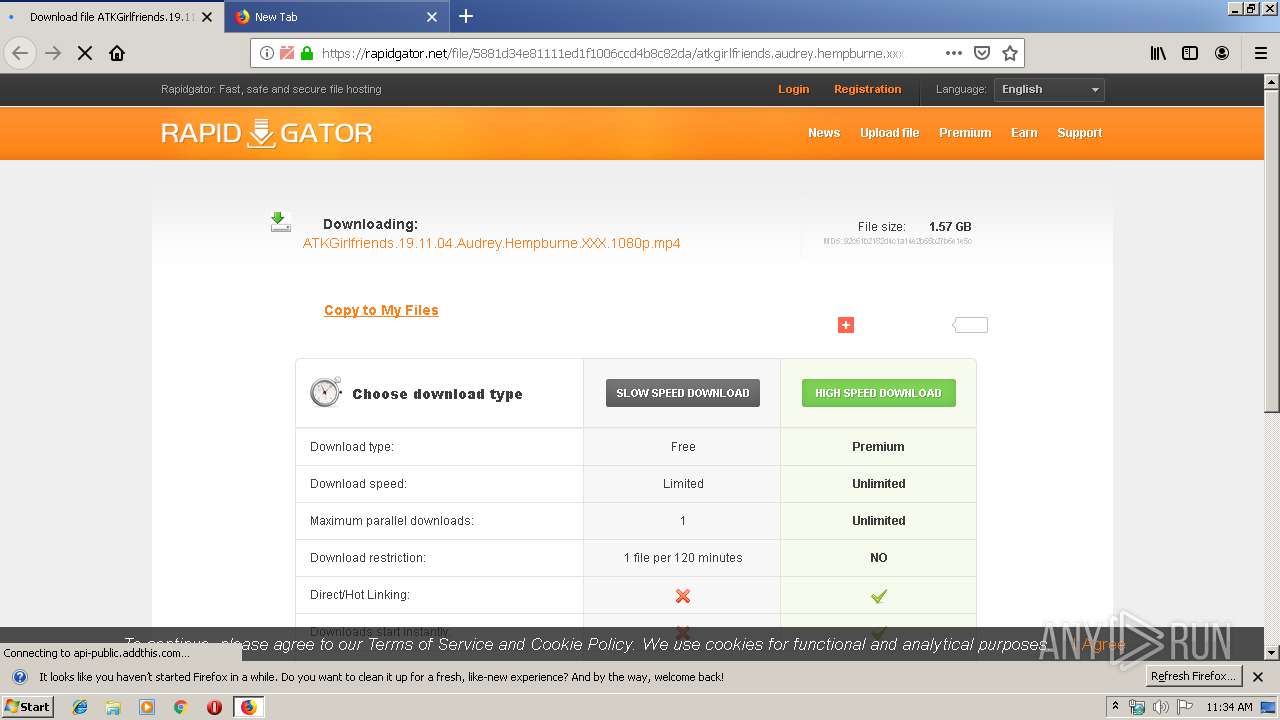Switch to the New Tab tab
Screen dimensions: 1280x720
[x=338, y=17]
